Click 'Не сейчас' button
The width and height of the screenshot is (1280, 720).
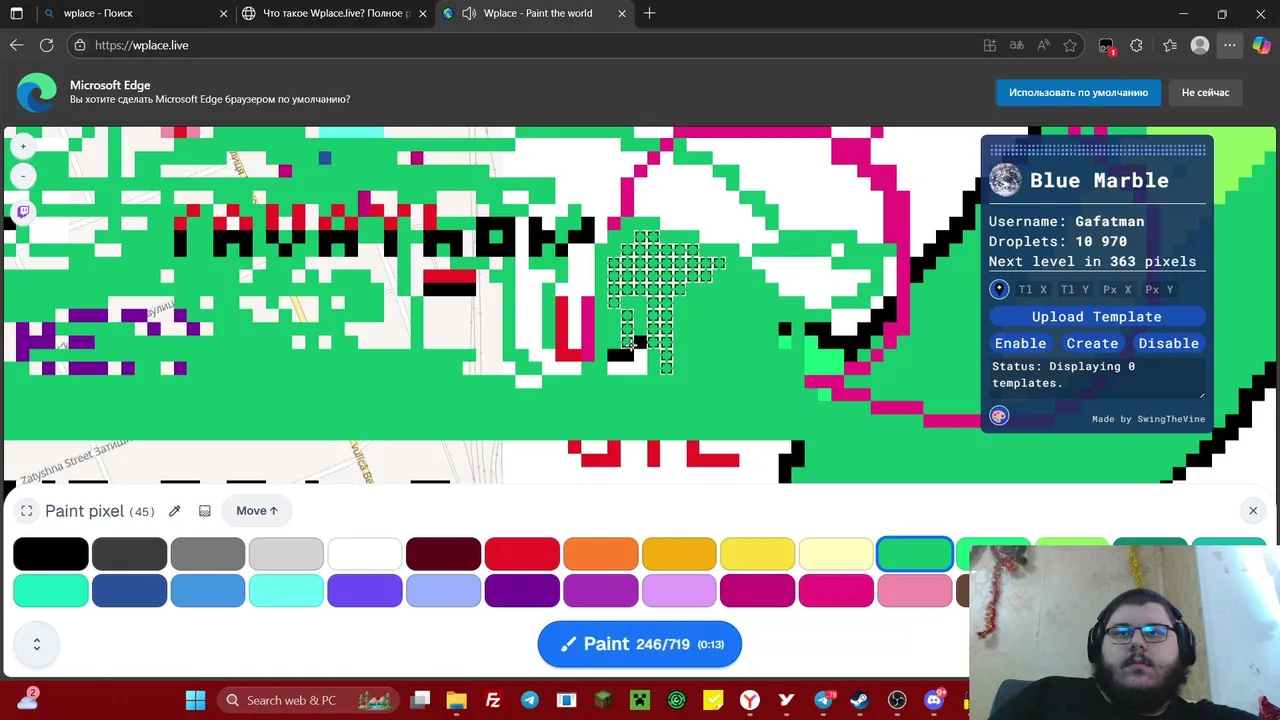pos(1205,92)
